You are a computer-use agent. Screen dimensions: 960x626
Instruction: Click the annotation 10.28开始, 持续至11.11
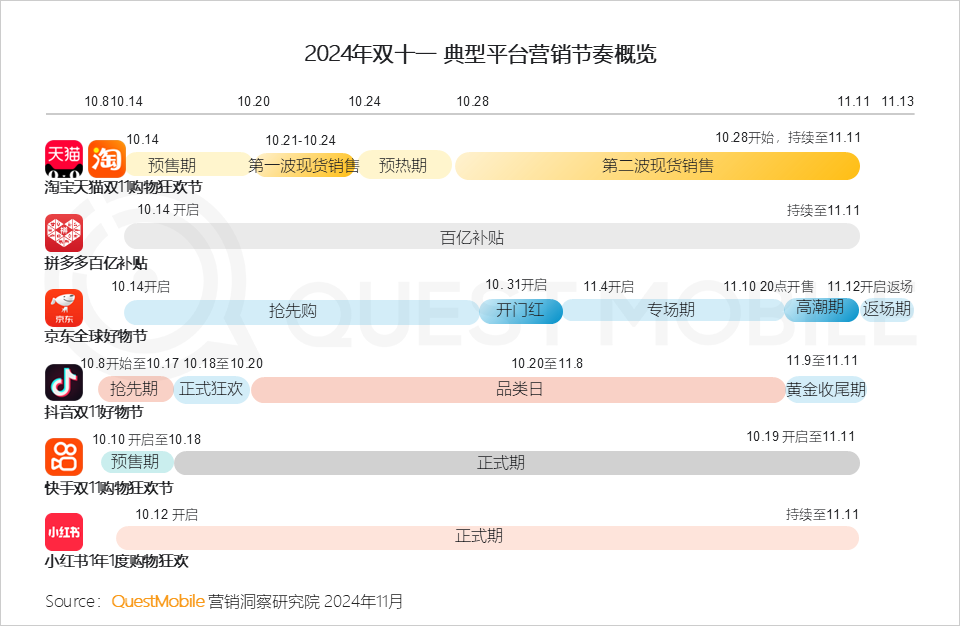tap(788, 138)
